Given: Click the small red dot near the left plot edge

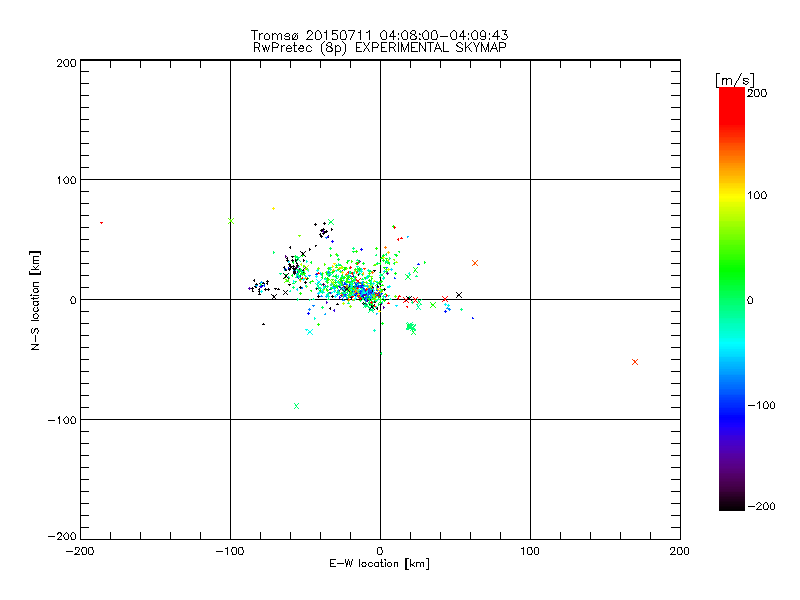Looking at the screenshot, I should click(102, 223).
